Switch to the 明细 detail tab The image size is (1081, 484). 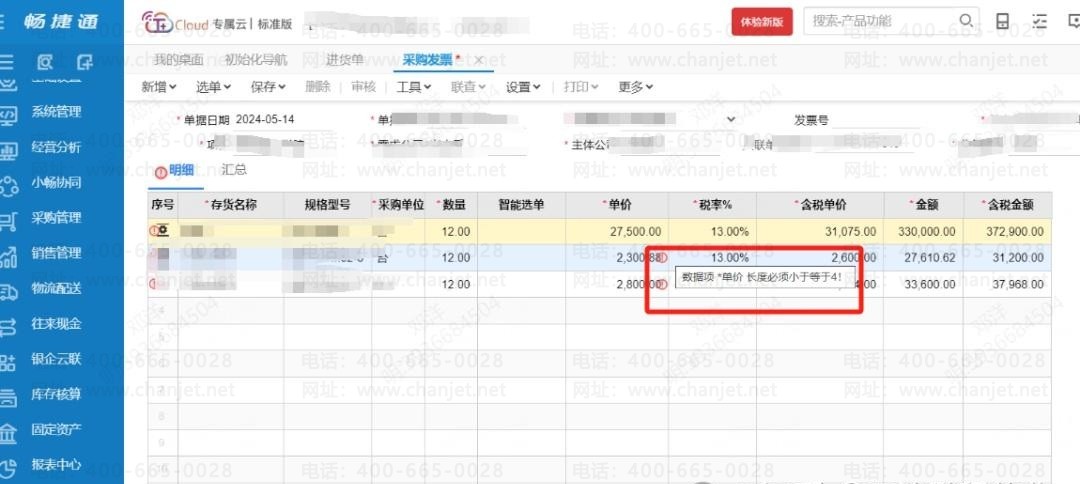point(181,170)
